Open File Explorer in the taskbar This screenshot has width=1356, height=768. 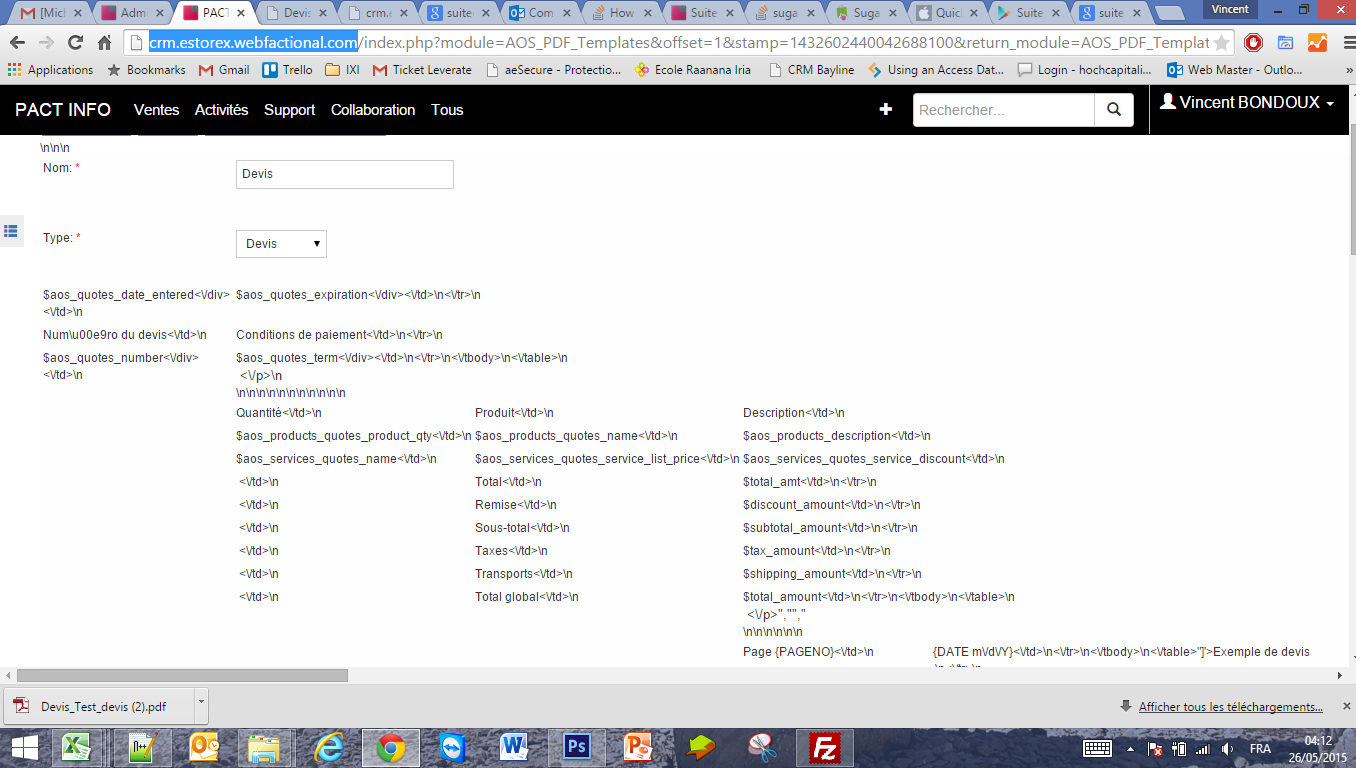click(x=264, y=747)
